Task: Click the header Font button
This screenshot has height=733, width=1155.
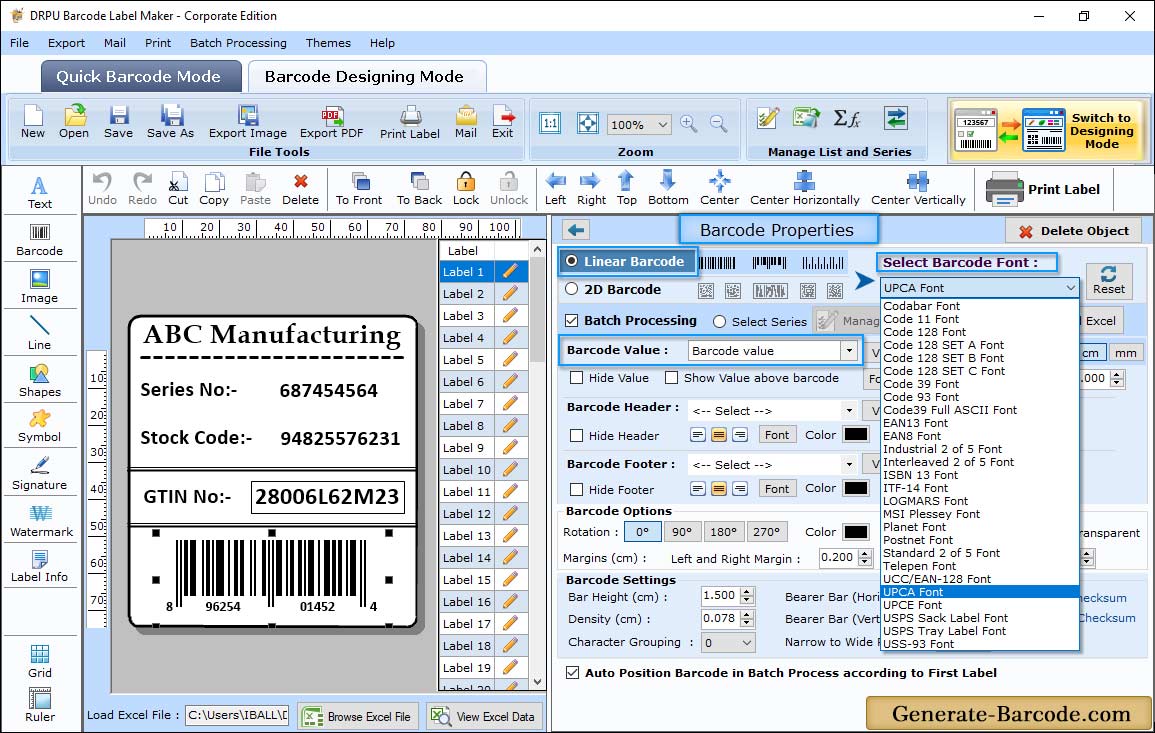Action: point(776,435)
